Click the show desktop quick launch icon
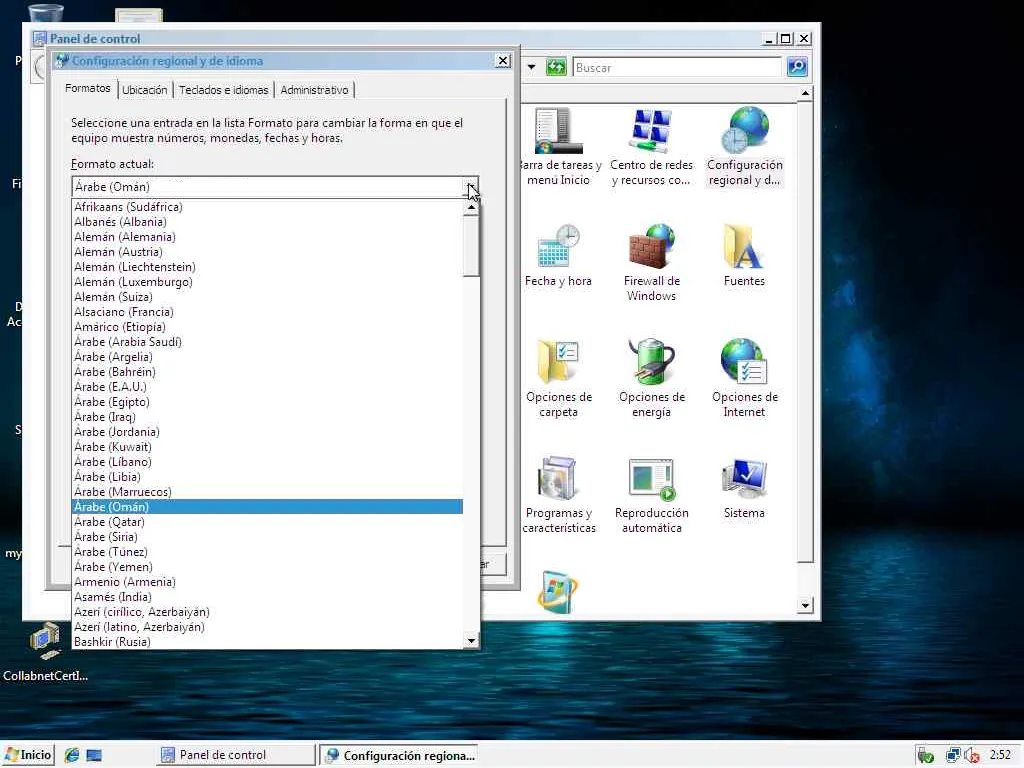 tap(94, 755)
